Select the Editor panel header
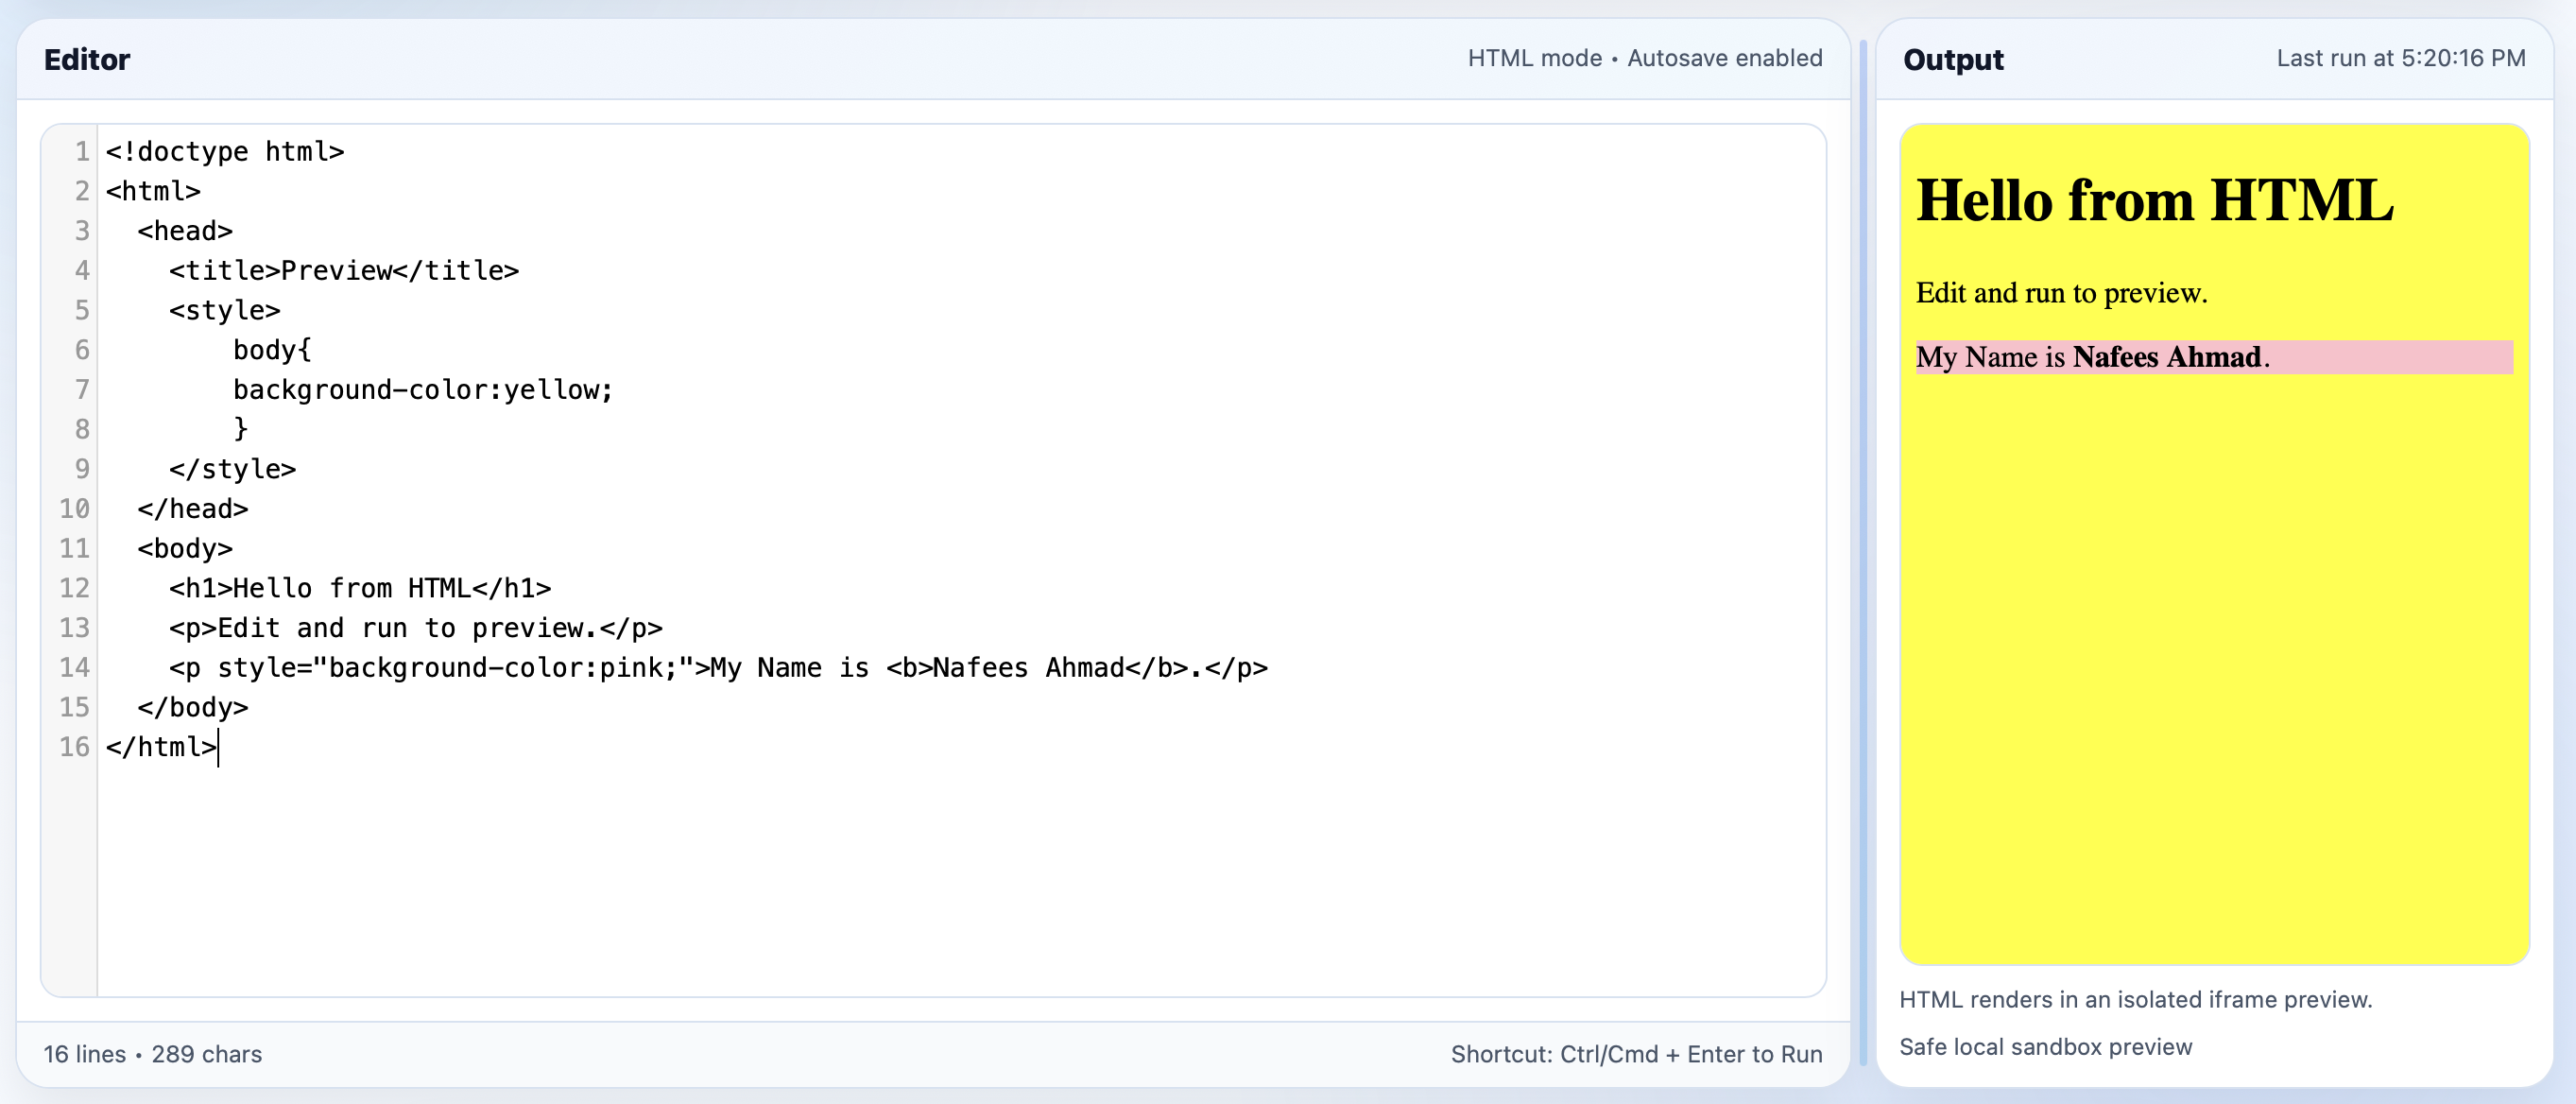The height and width of the screenshot is (1104, 2576). pyautogui.click(x=88, y=58)
